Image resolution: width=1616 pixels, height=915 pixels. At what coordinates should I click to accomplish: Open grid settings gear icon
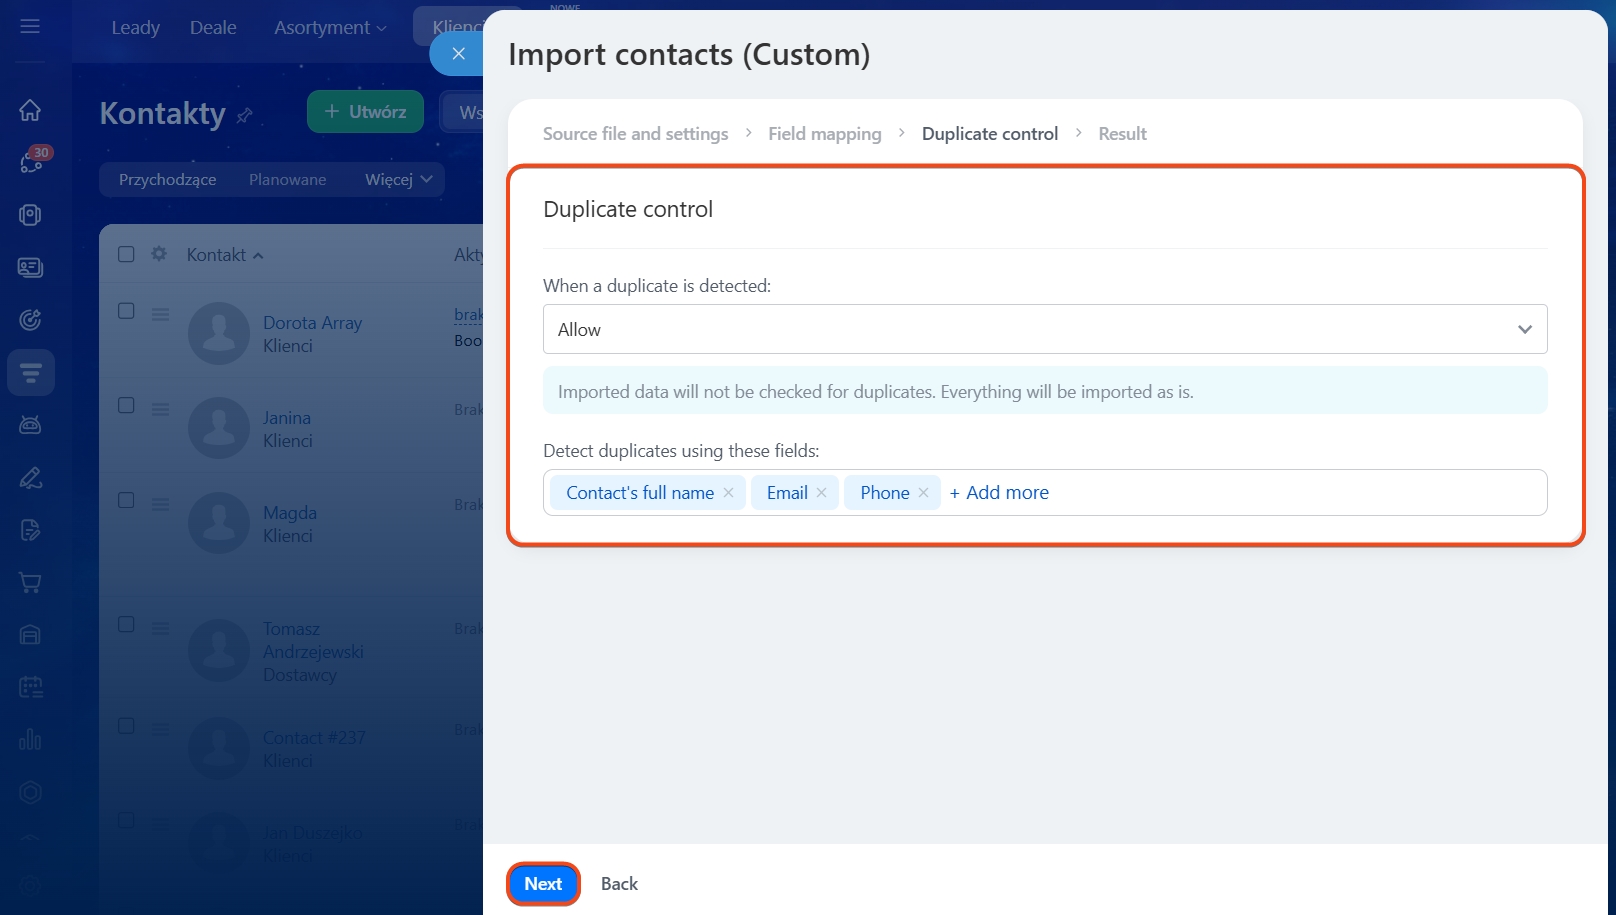[159, 254]
